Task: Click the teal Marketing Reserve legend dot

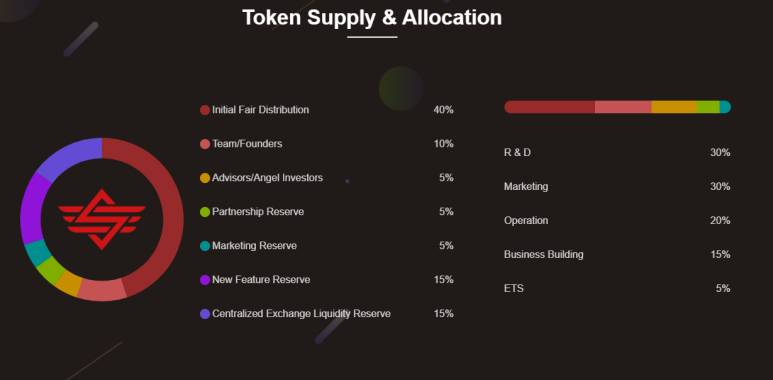Action: pos(205,245)
